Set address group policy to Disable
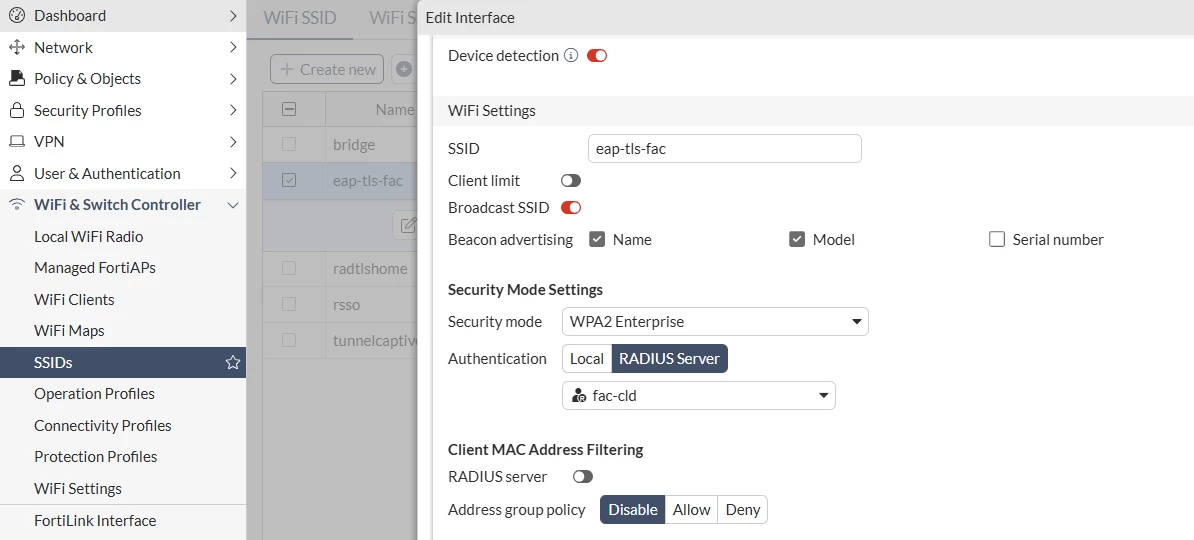The image size is (1194, 540). tap(633, 510)
